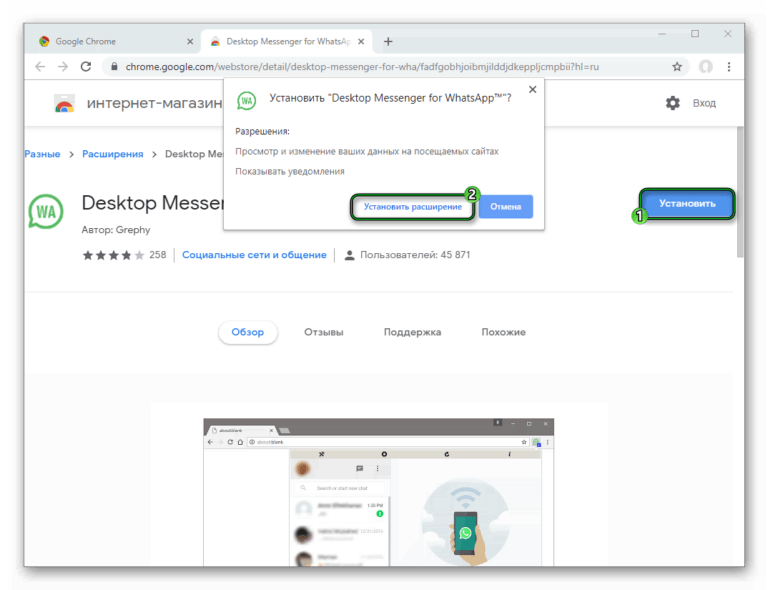Minimize the Chrome window
The width and height of the screenshot is (768, 590).
click(662, 34)
